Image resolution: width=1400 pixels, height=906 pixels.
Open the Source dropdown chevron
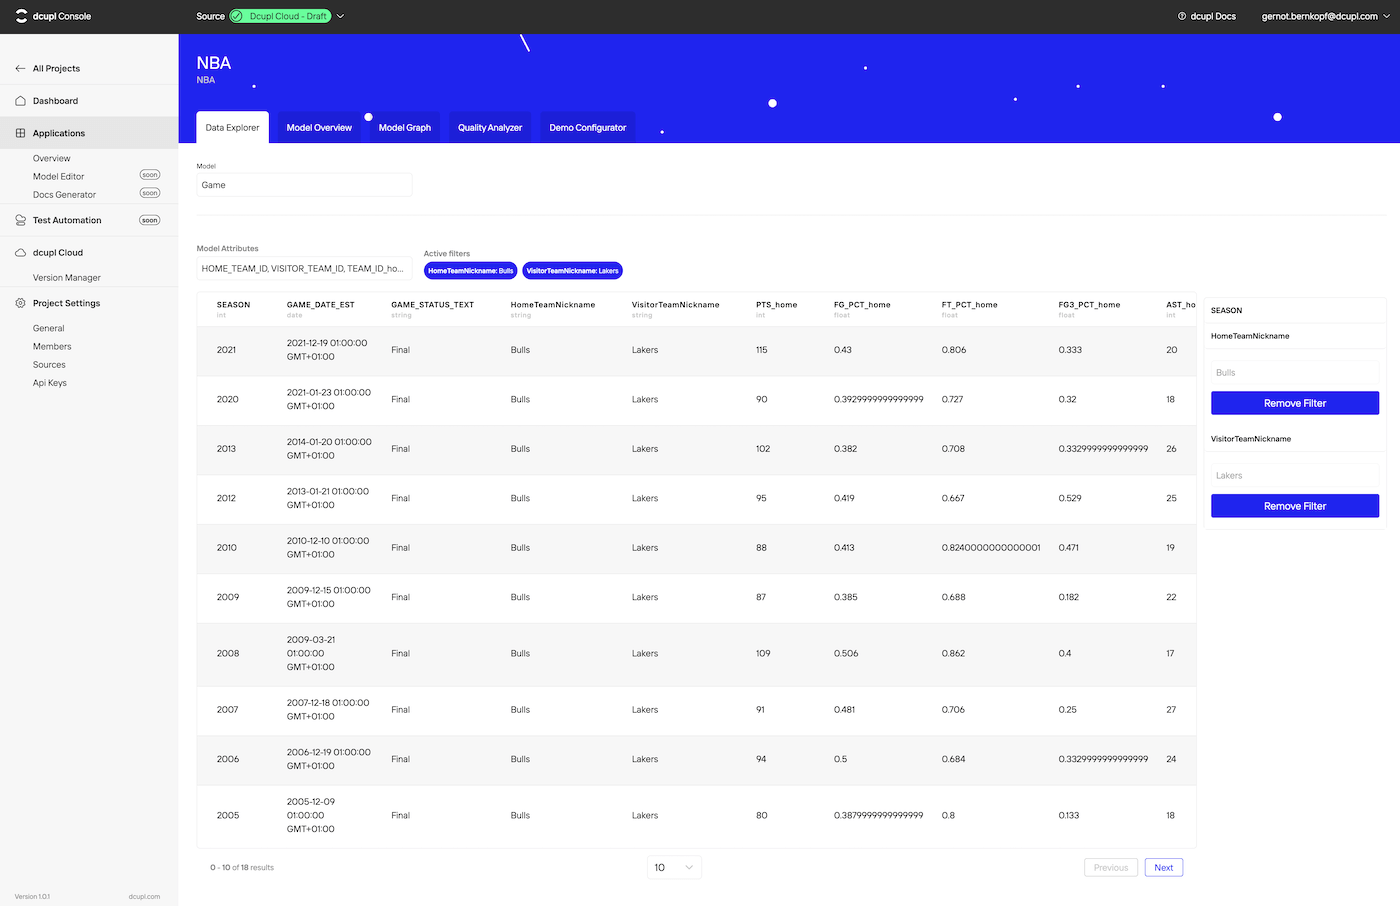(x=340, y=16)
